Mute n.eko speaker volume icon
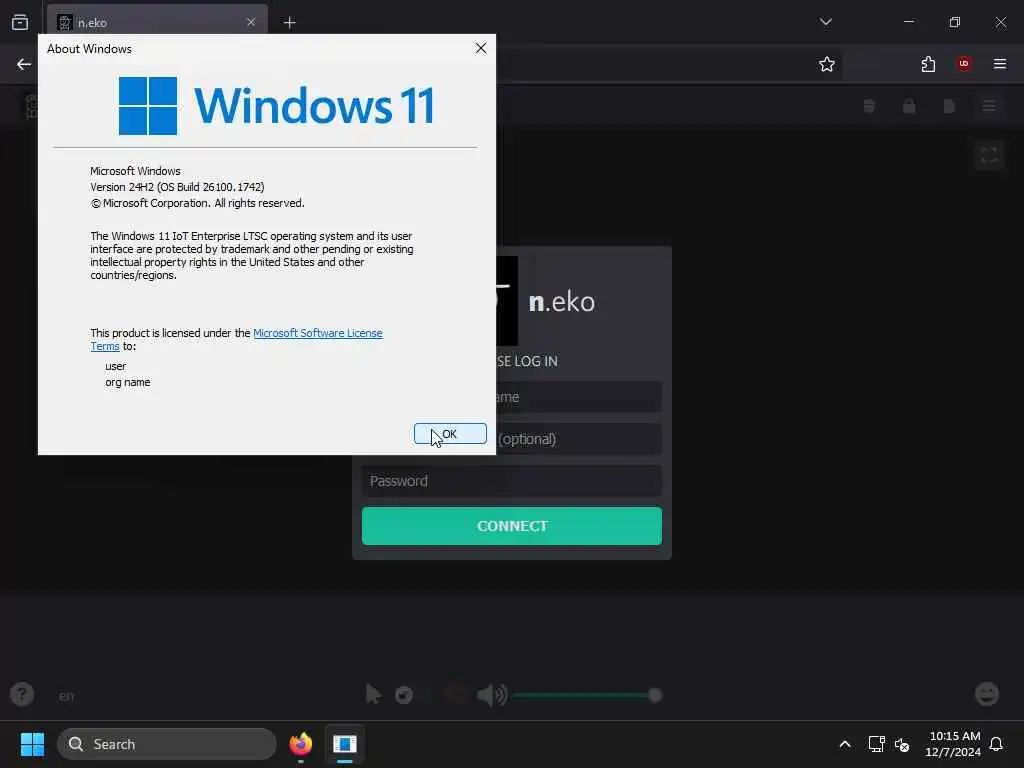1024x768 pixels. (491, 695)
